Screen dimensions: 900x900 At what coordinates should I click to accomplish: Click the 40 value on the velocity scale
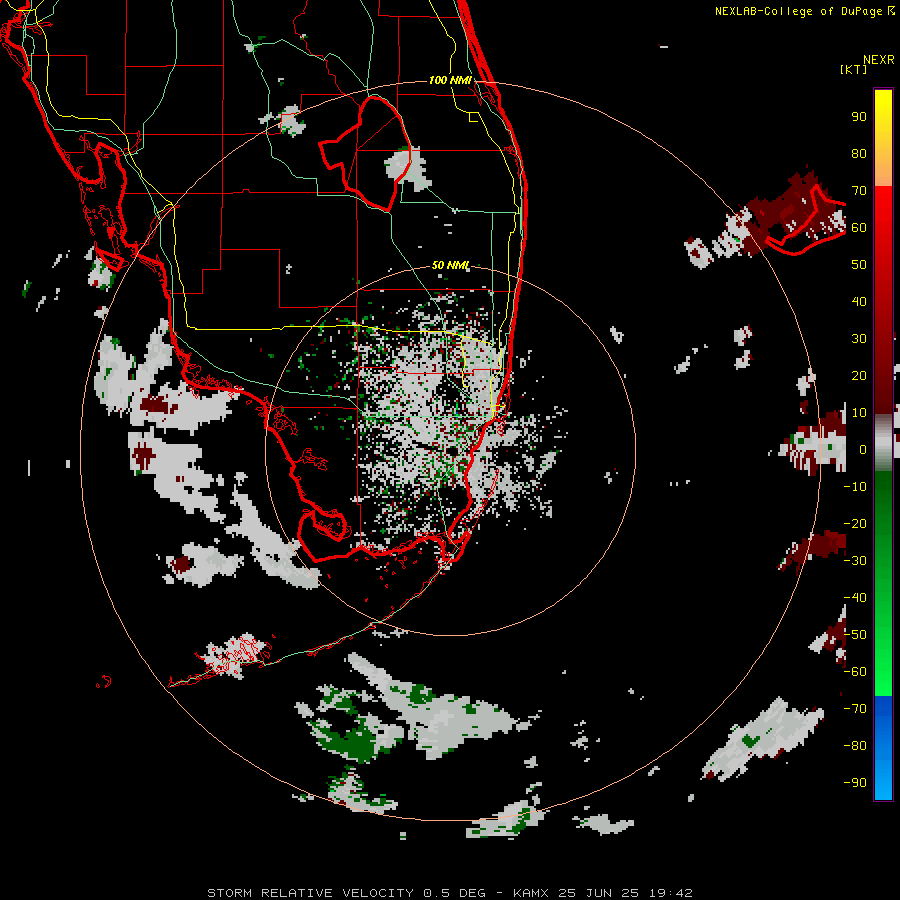click(859, 301)
